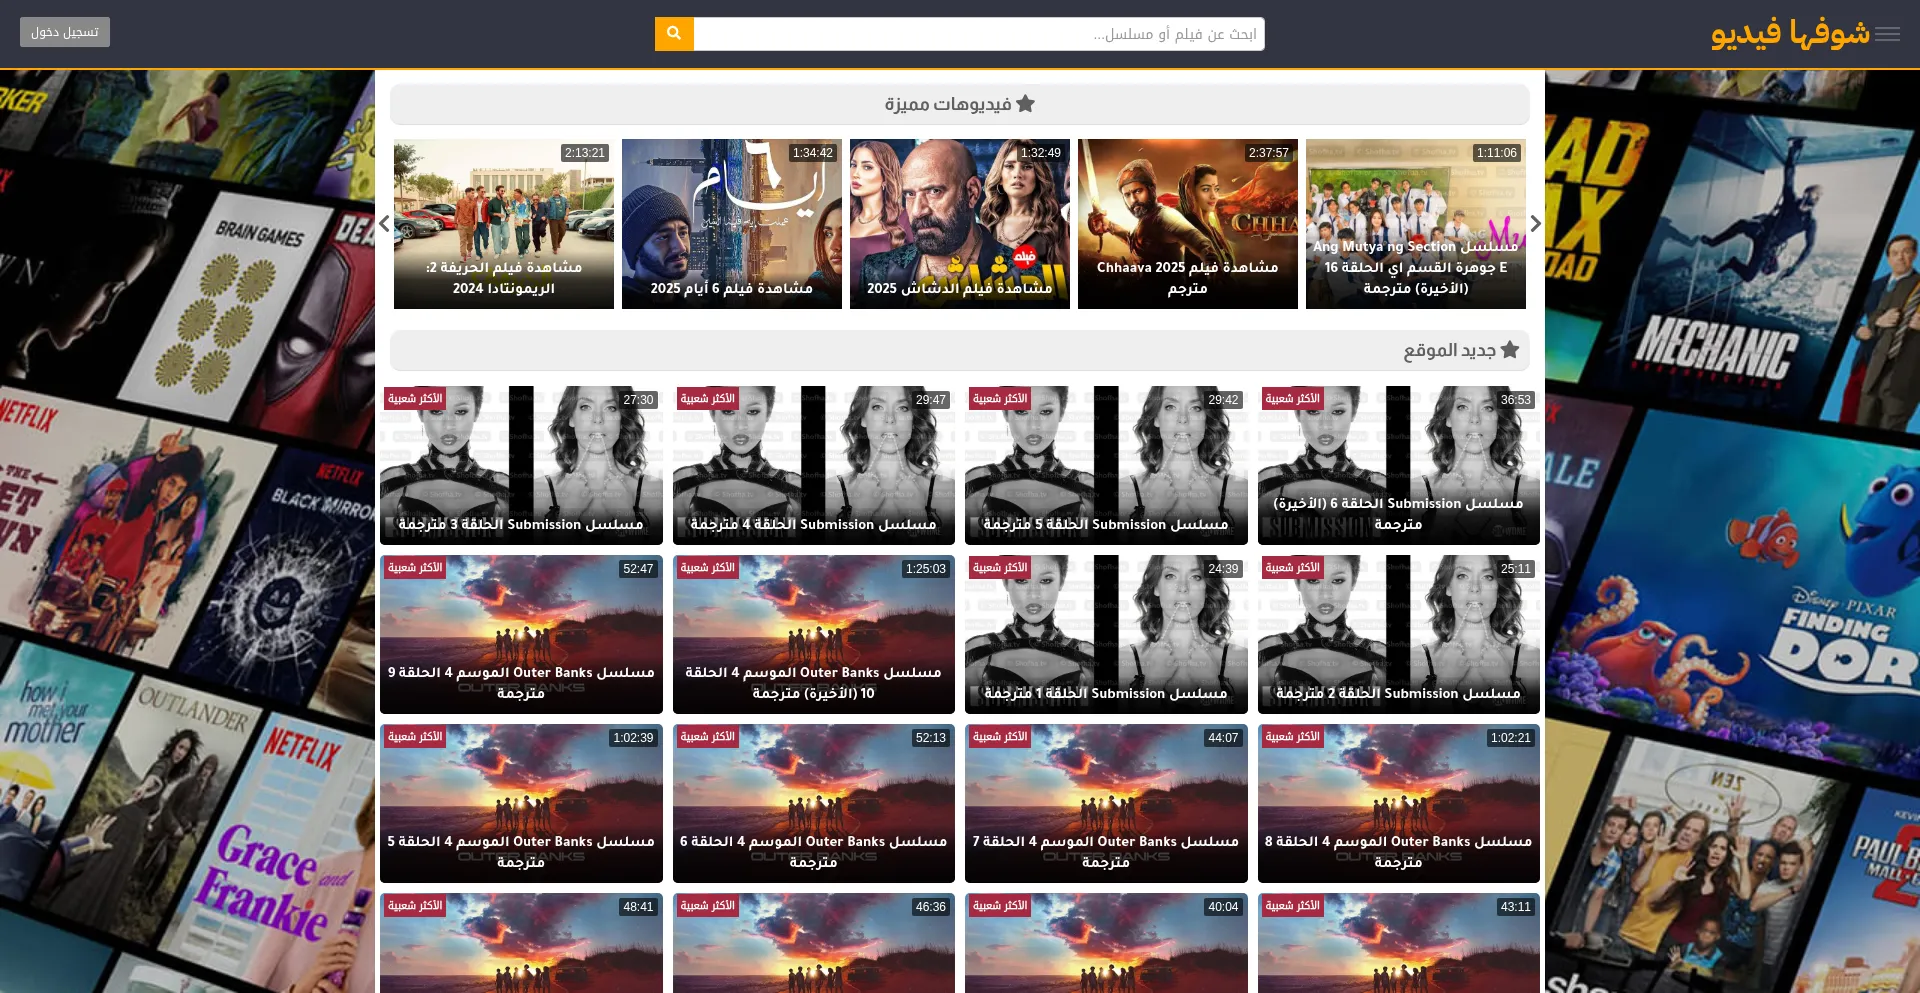
Task: Open Outer Banks season 4 episode 10 finale
Action: pos(813,634)
